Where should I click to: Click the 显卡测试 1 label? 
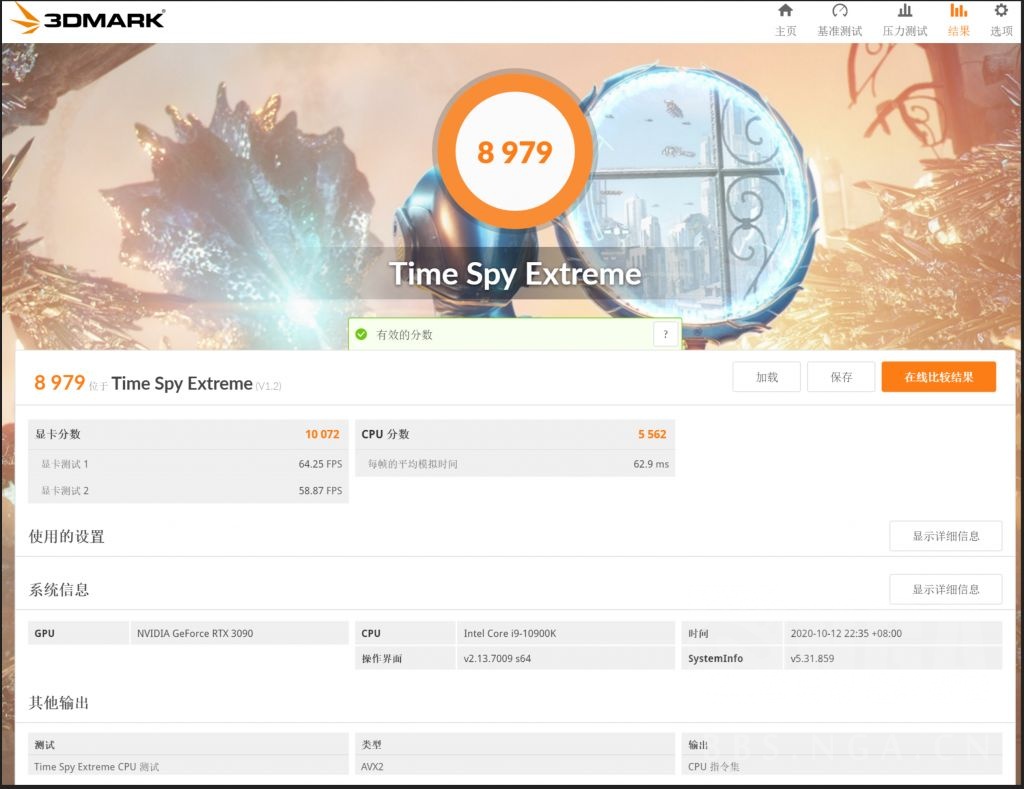(x=65, y=464)
